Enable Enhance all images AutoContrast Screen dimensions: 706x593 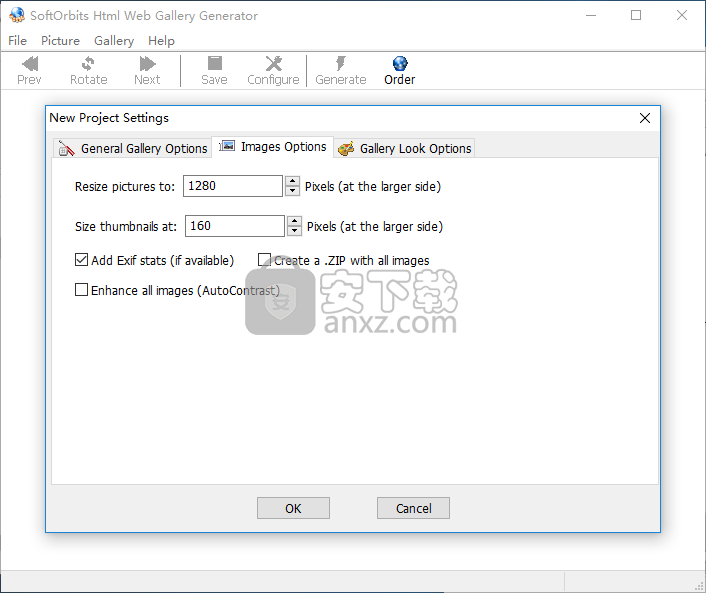(81, 290)
